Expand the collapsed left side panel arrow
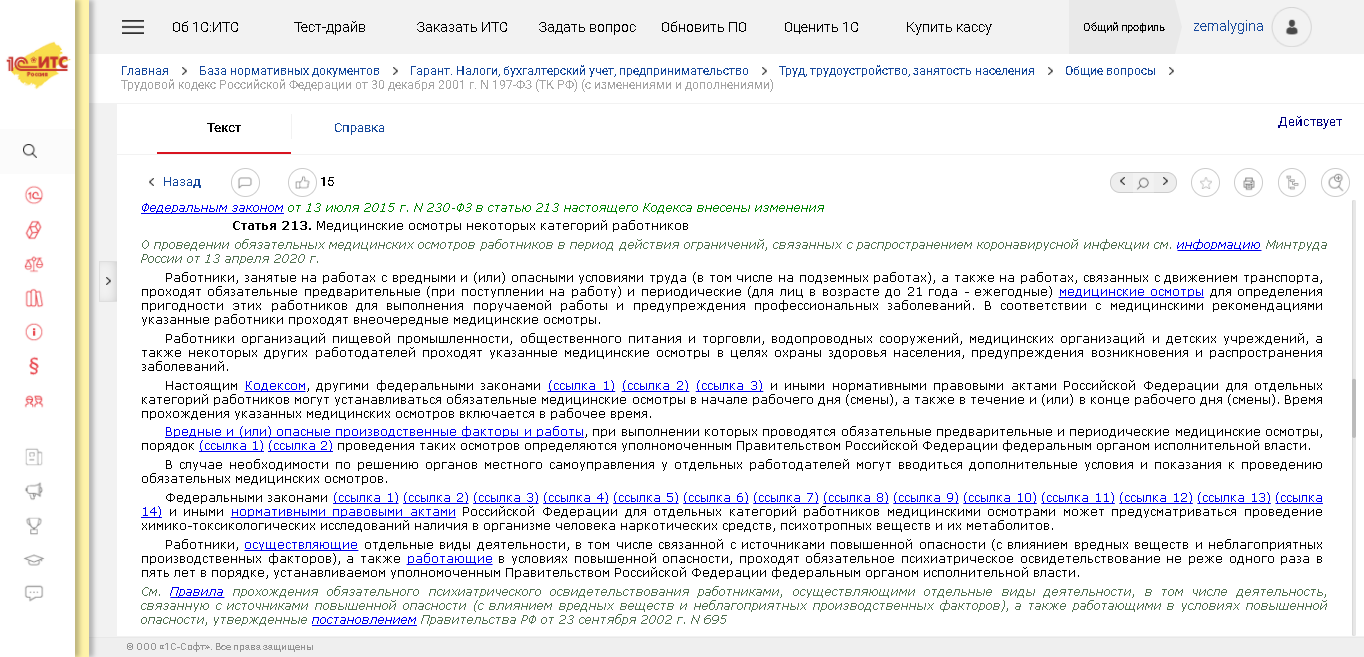Screen dimensions: 1364x657 (x=108, y=282)
